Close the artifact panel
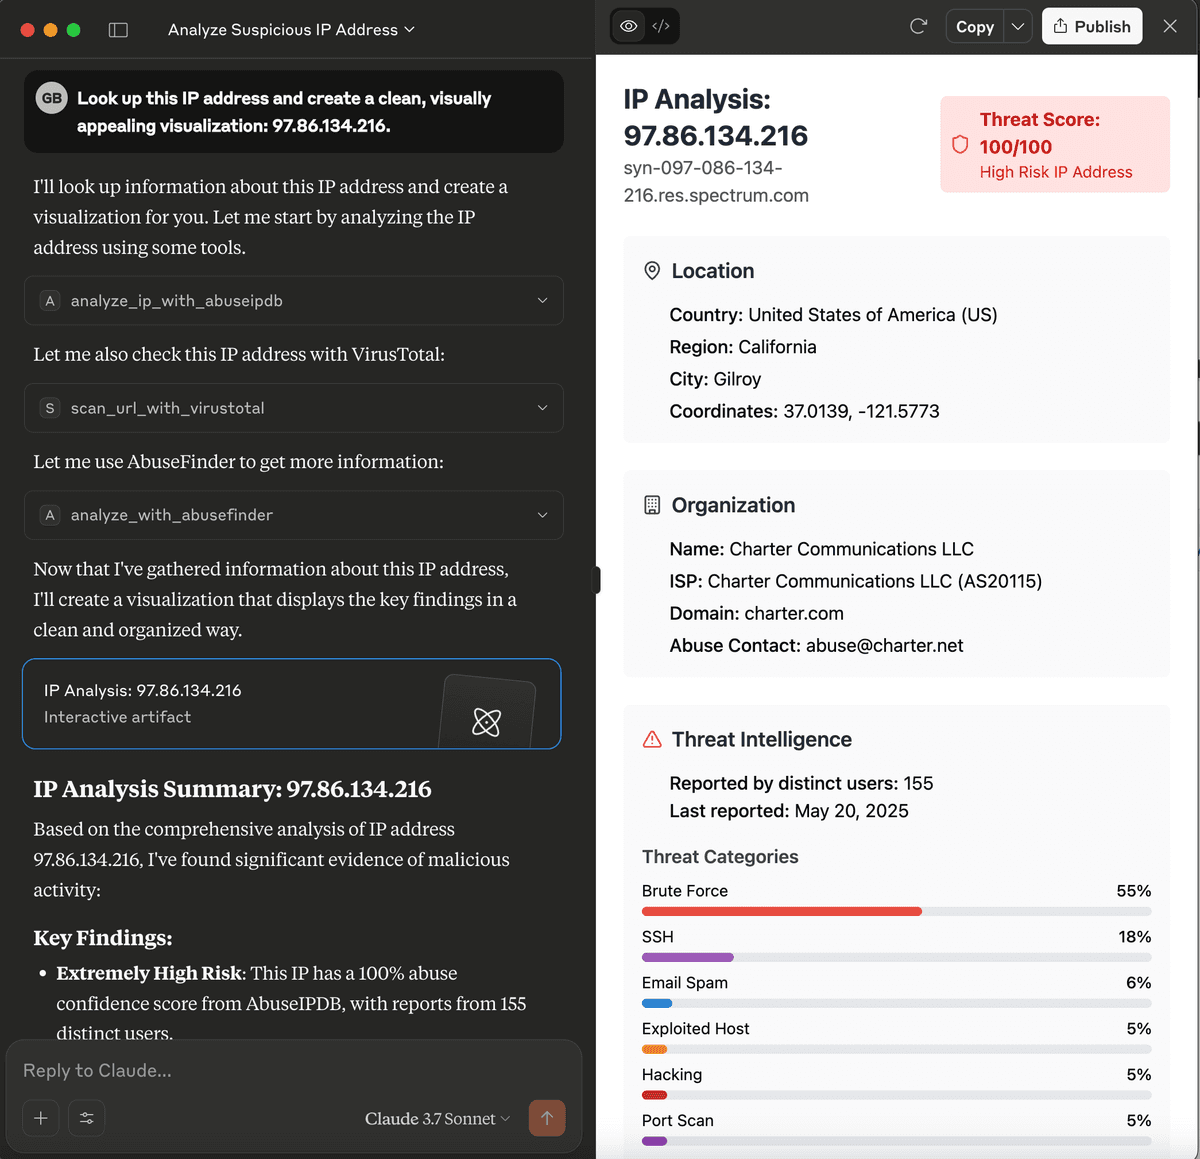 1170,27
